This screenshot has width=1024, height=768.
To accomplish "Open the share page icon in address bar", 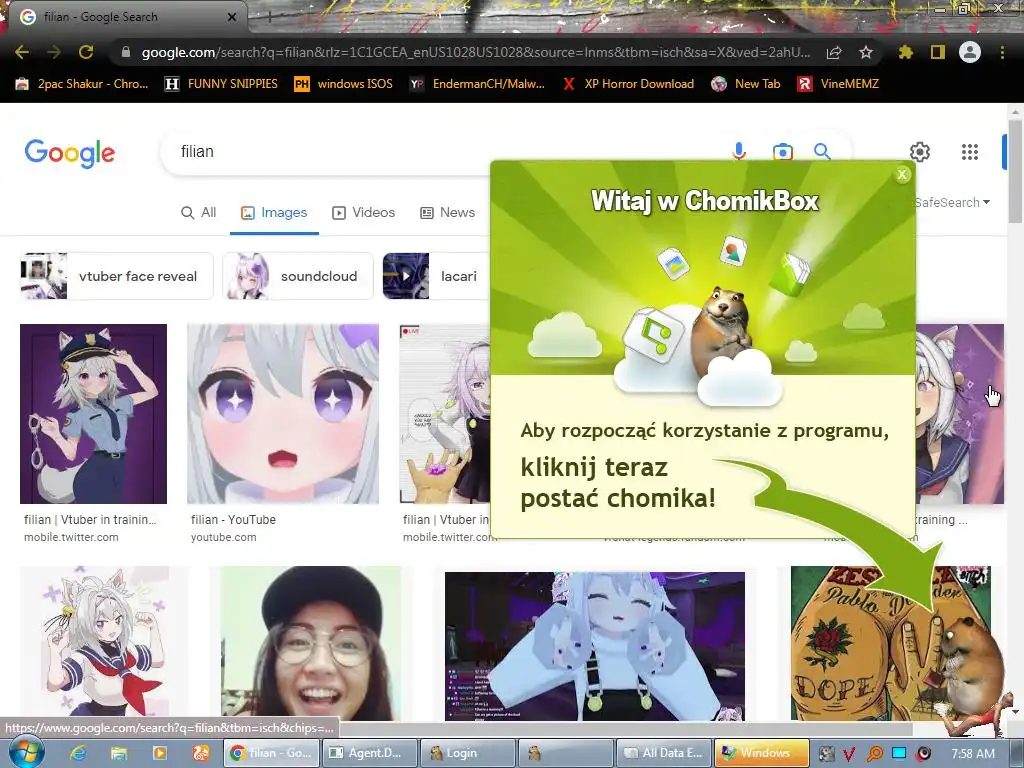I will tap(833, 52).
